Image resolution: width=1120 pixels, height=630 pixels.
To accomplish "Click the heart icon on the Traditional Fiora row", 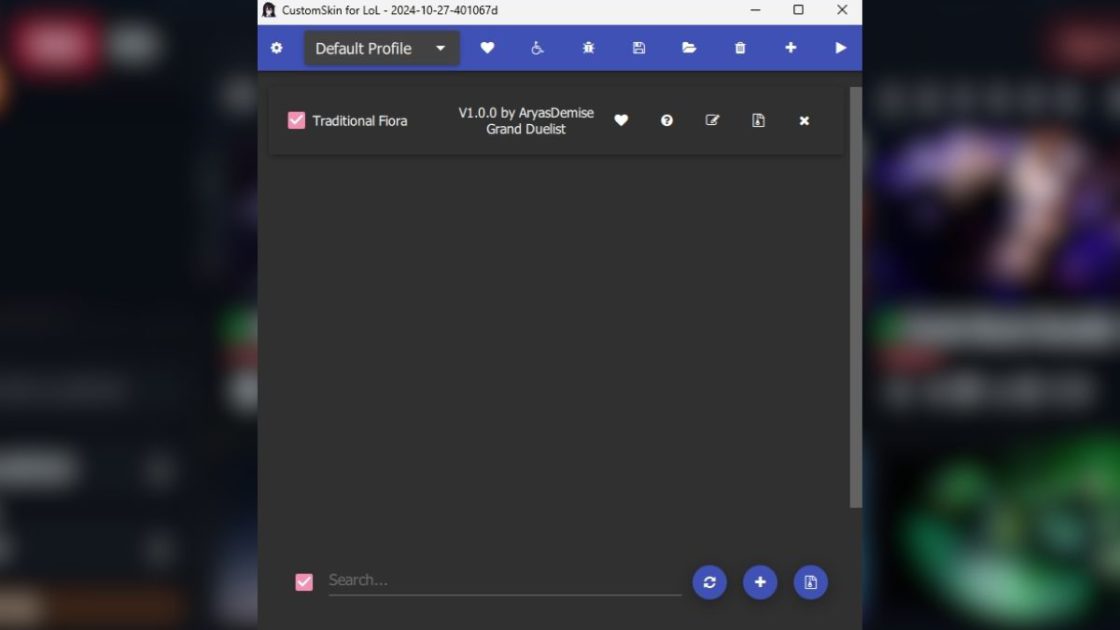I will pos(621,120).
